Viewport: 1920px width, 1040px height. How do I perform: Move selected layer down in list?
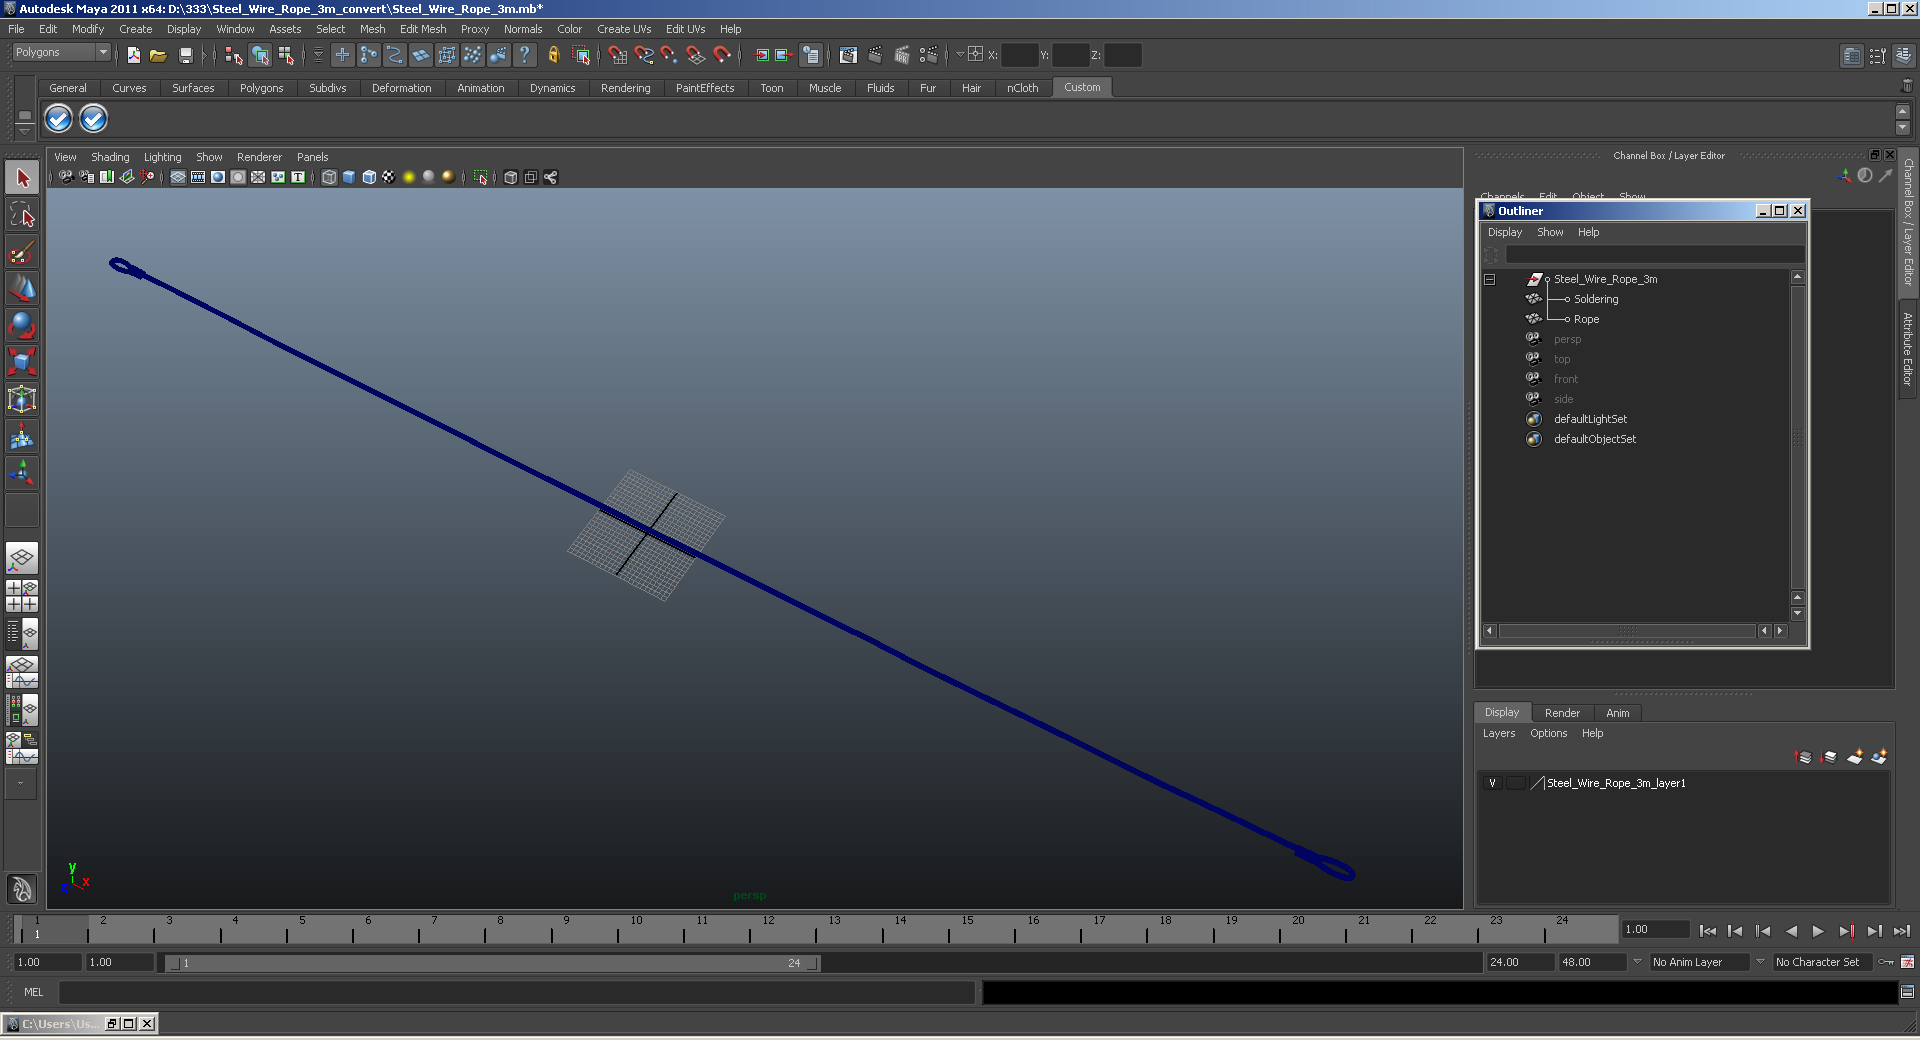[1829, 757]
